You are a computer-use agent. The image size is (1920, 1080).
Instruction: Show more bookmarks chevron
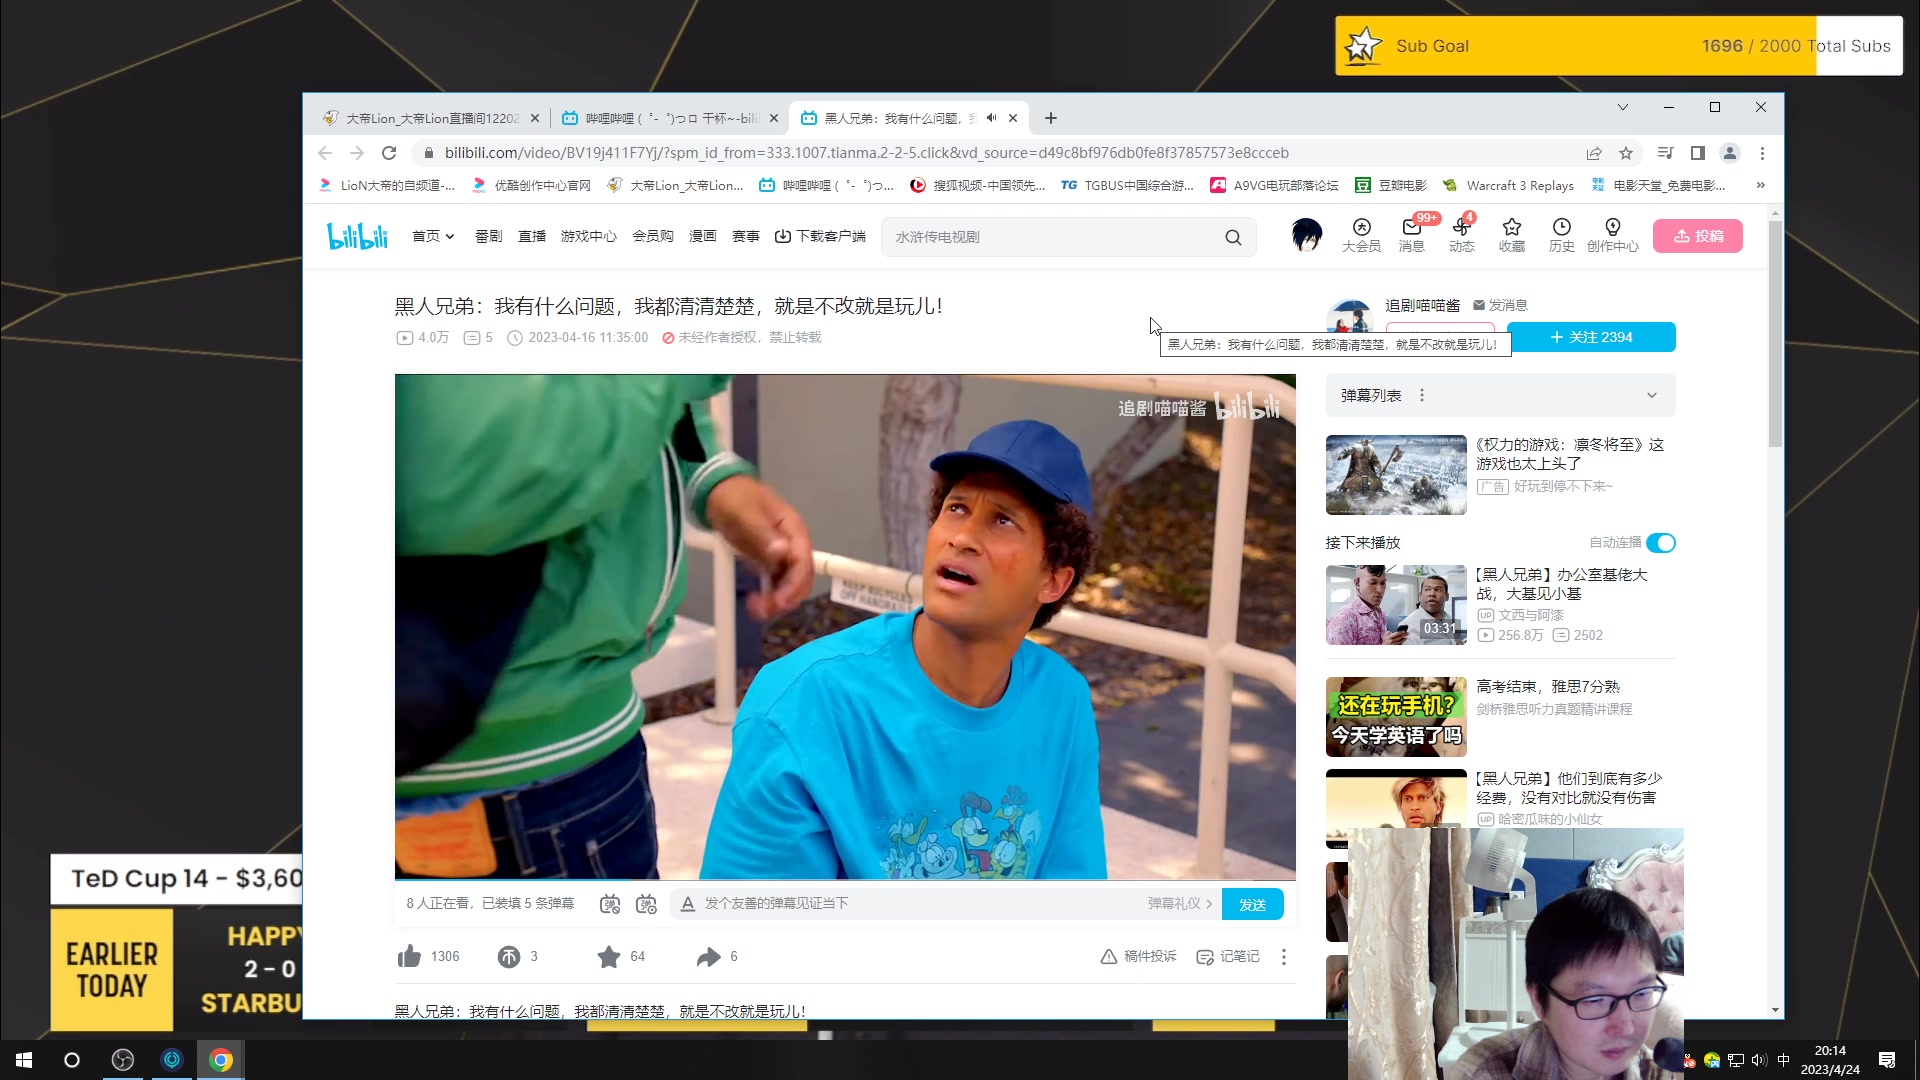click(x=1760, y=185)
